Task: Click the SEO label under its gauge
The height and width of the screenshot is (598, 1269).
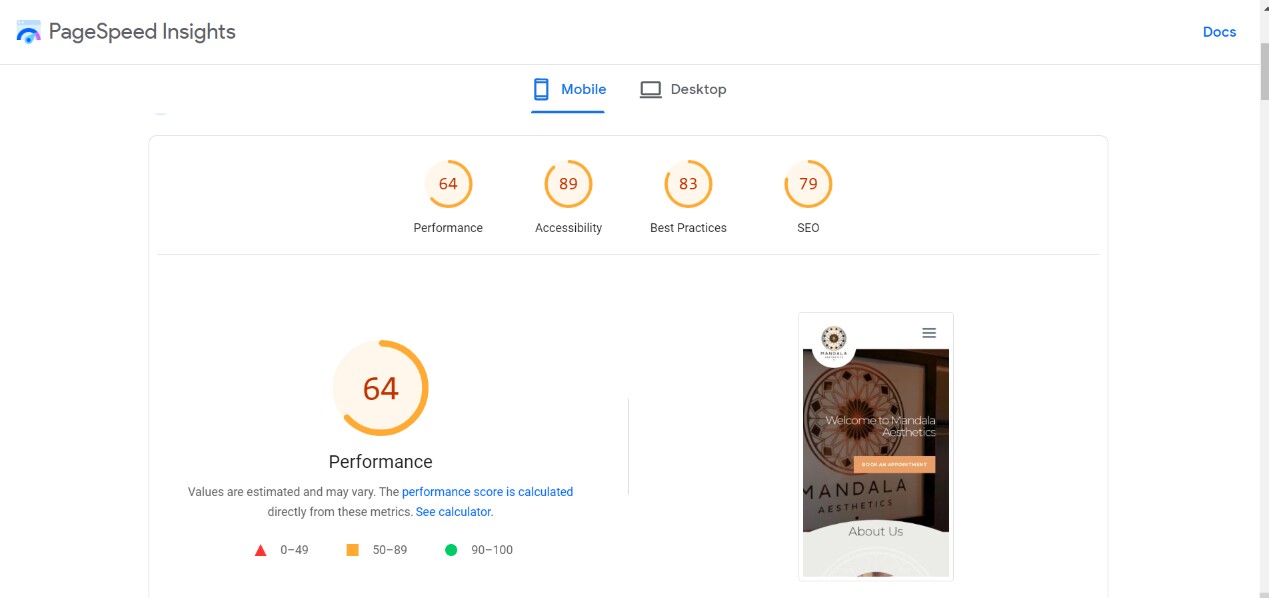Action: 808,227
